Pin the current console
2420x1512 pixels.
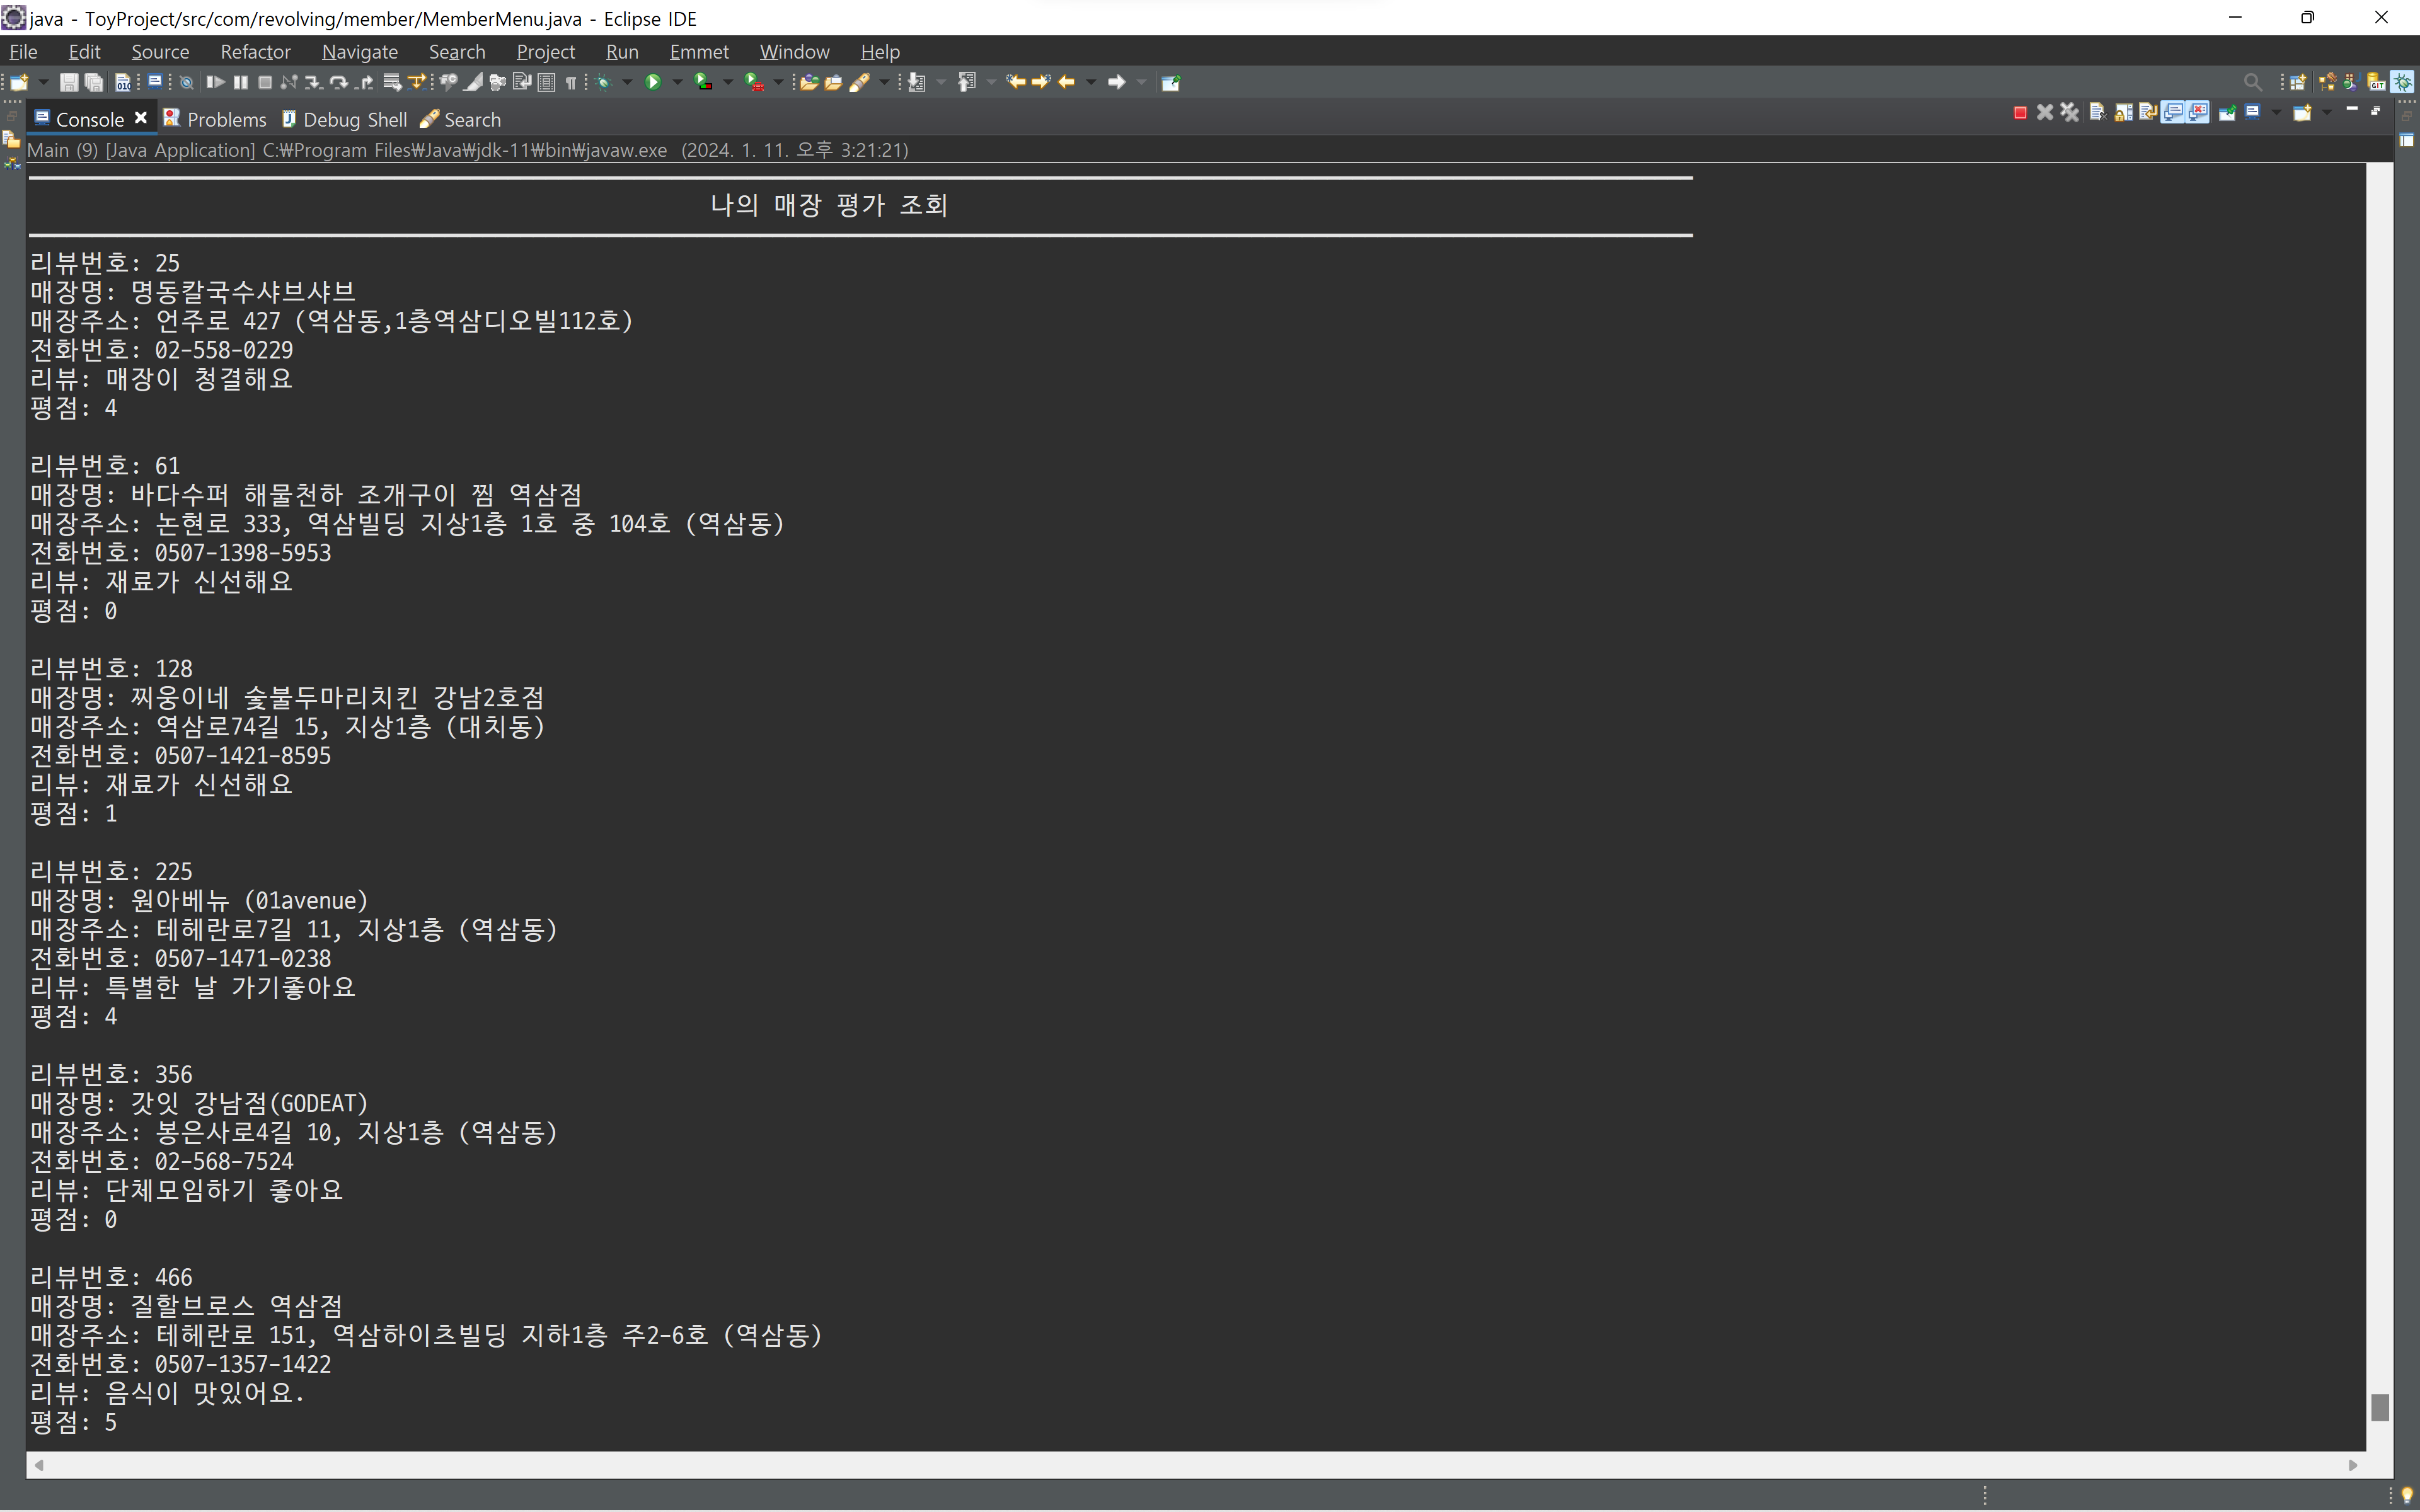tap(2227, 112)
